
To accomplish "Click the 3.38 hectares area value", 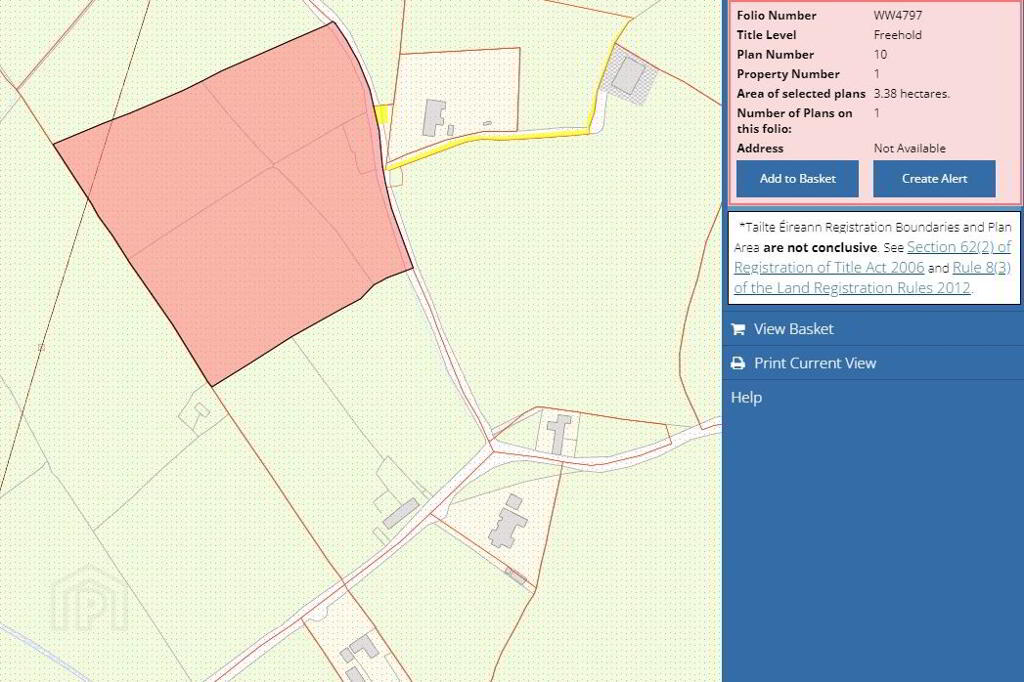I will tap(911, 93).
